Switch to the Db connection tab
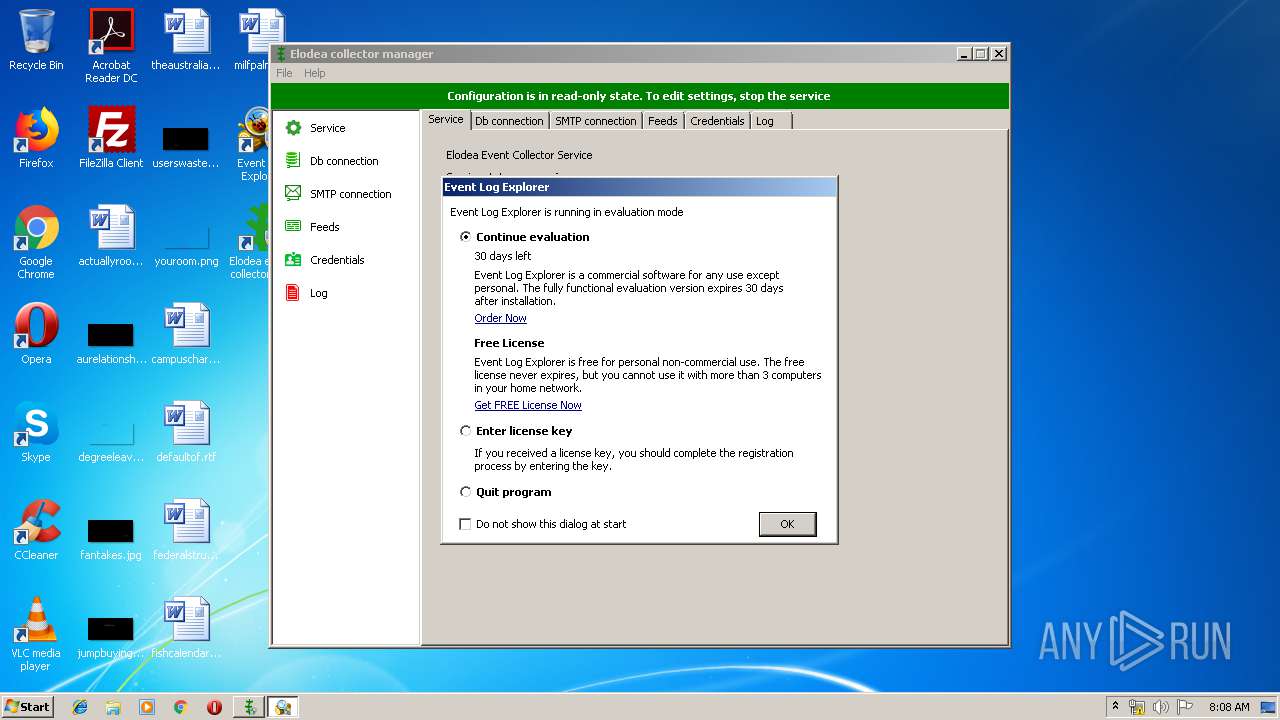The height and width of the screenshot is (720, 1280). point(509,121)
